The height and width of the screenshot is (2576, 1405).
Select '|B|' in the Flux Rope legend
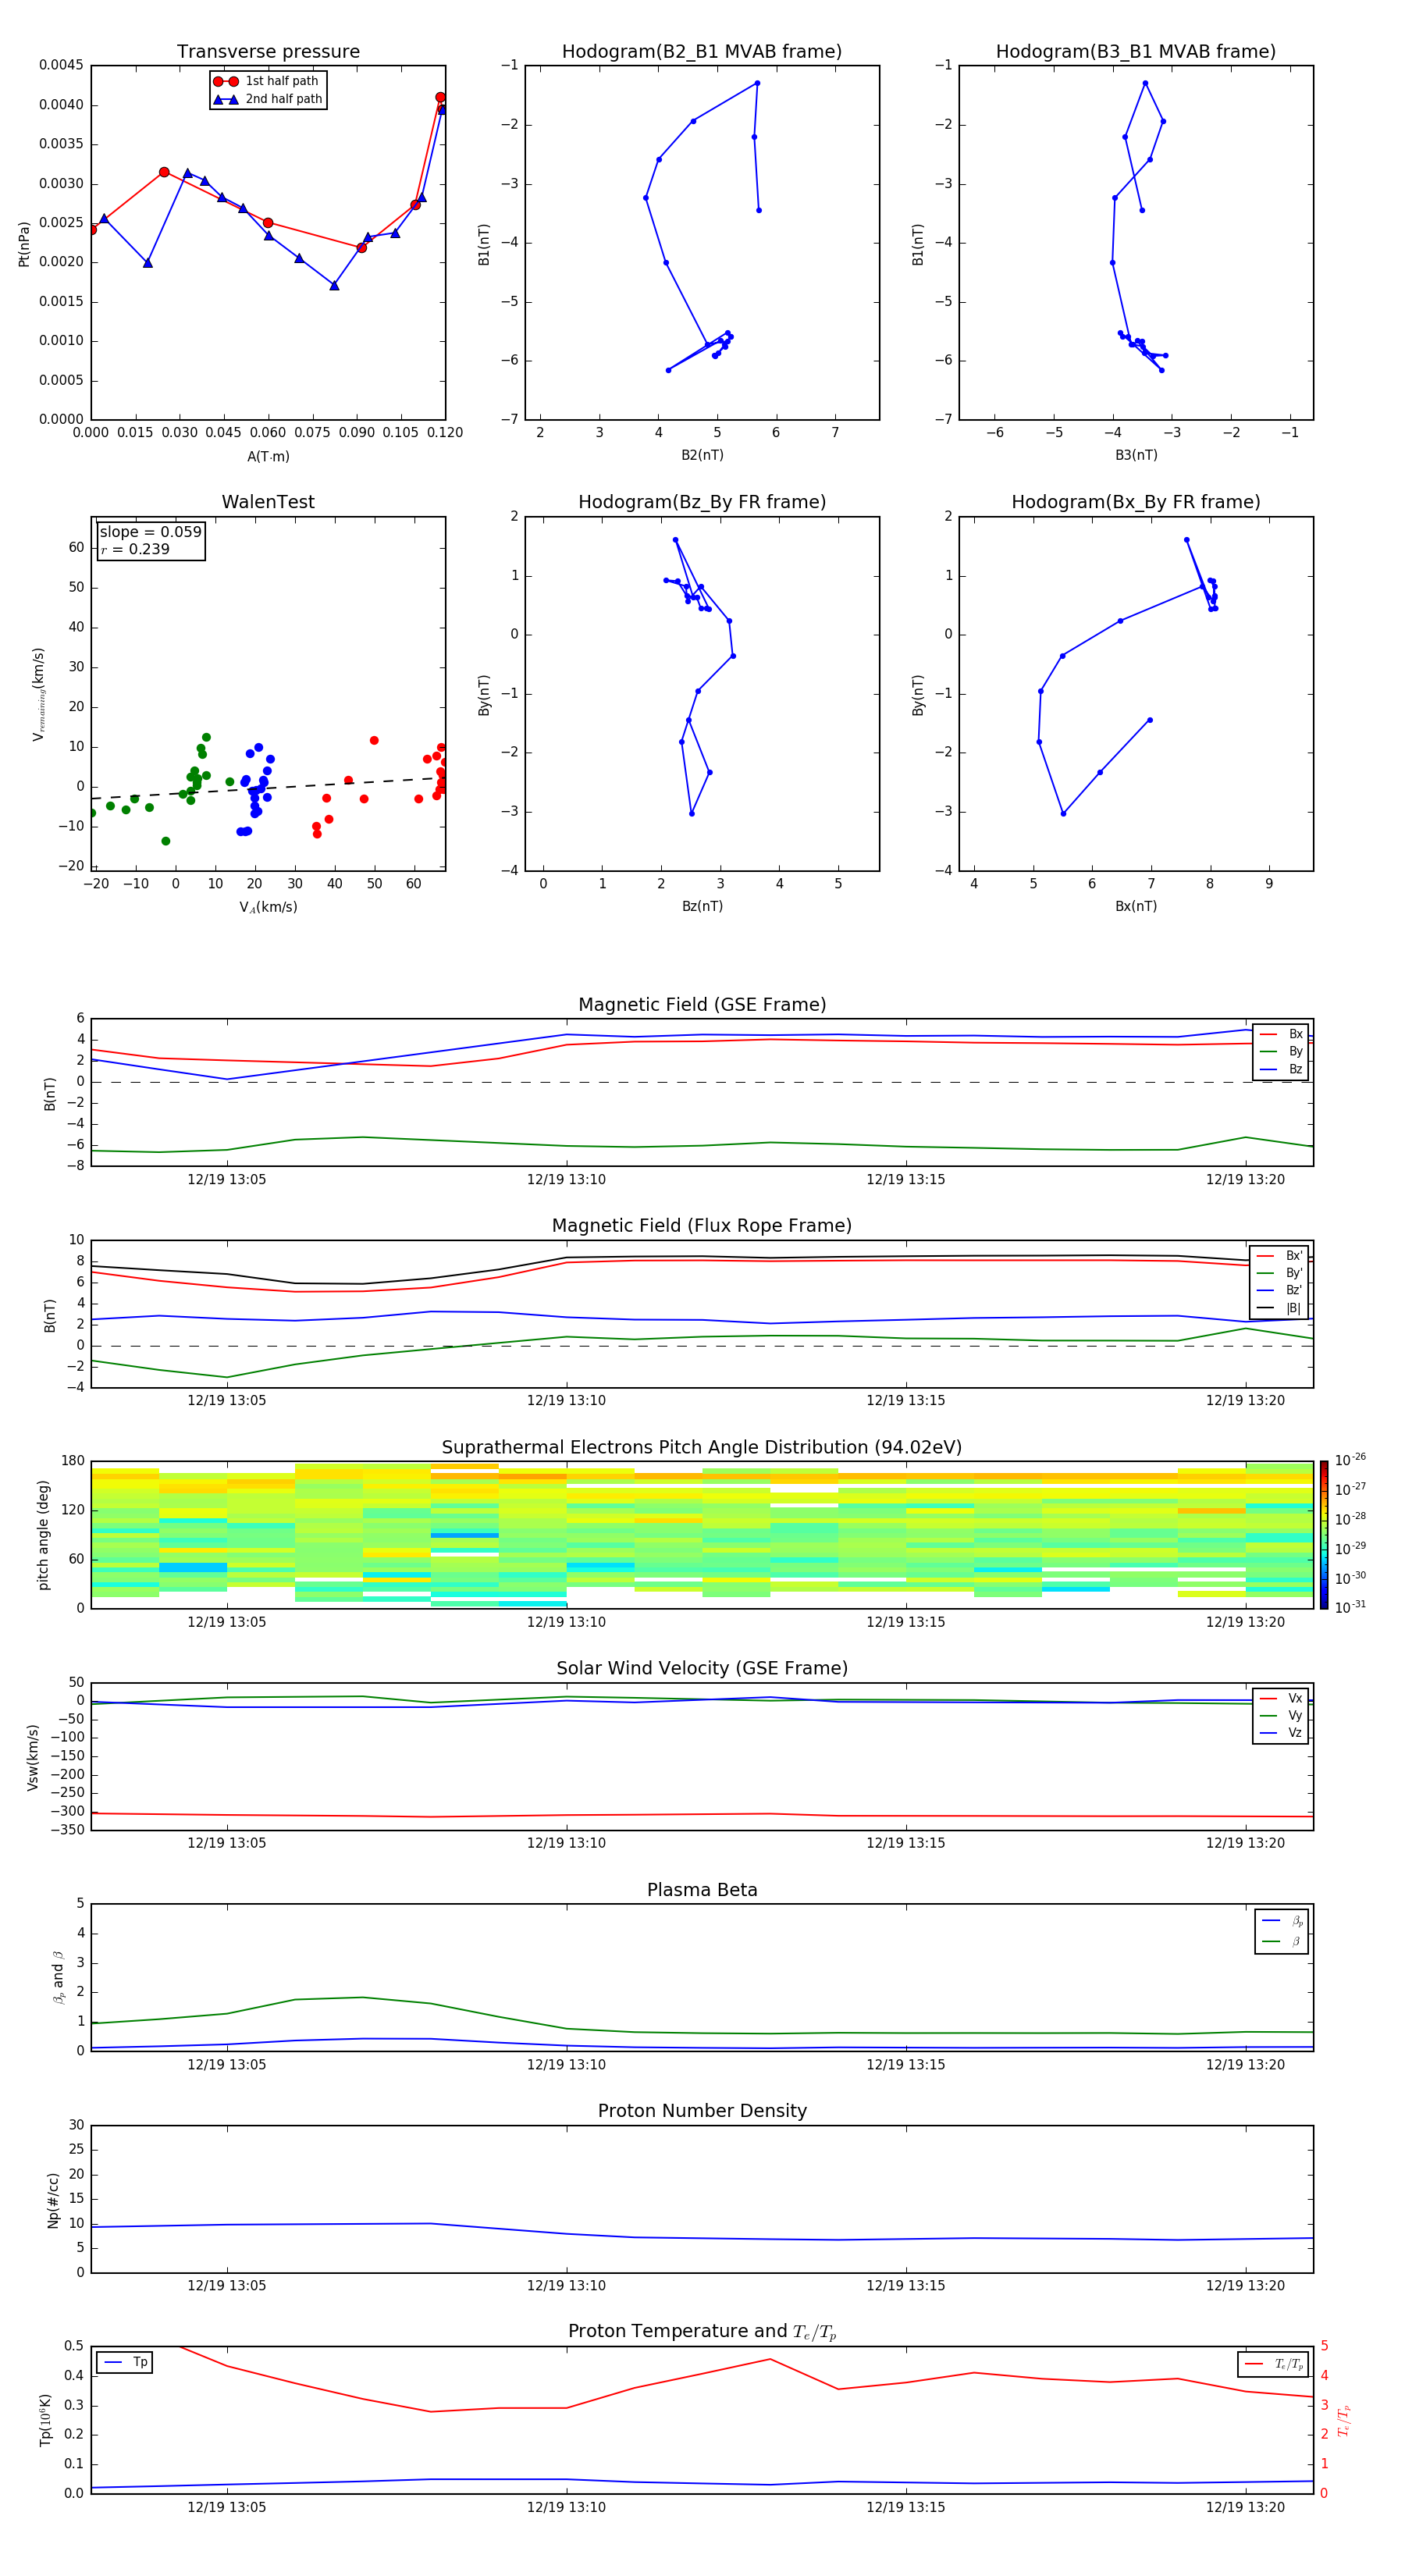point(1279,1308)
